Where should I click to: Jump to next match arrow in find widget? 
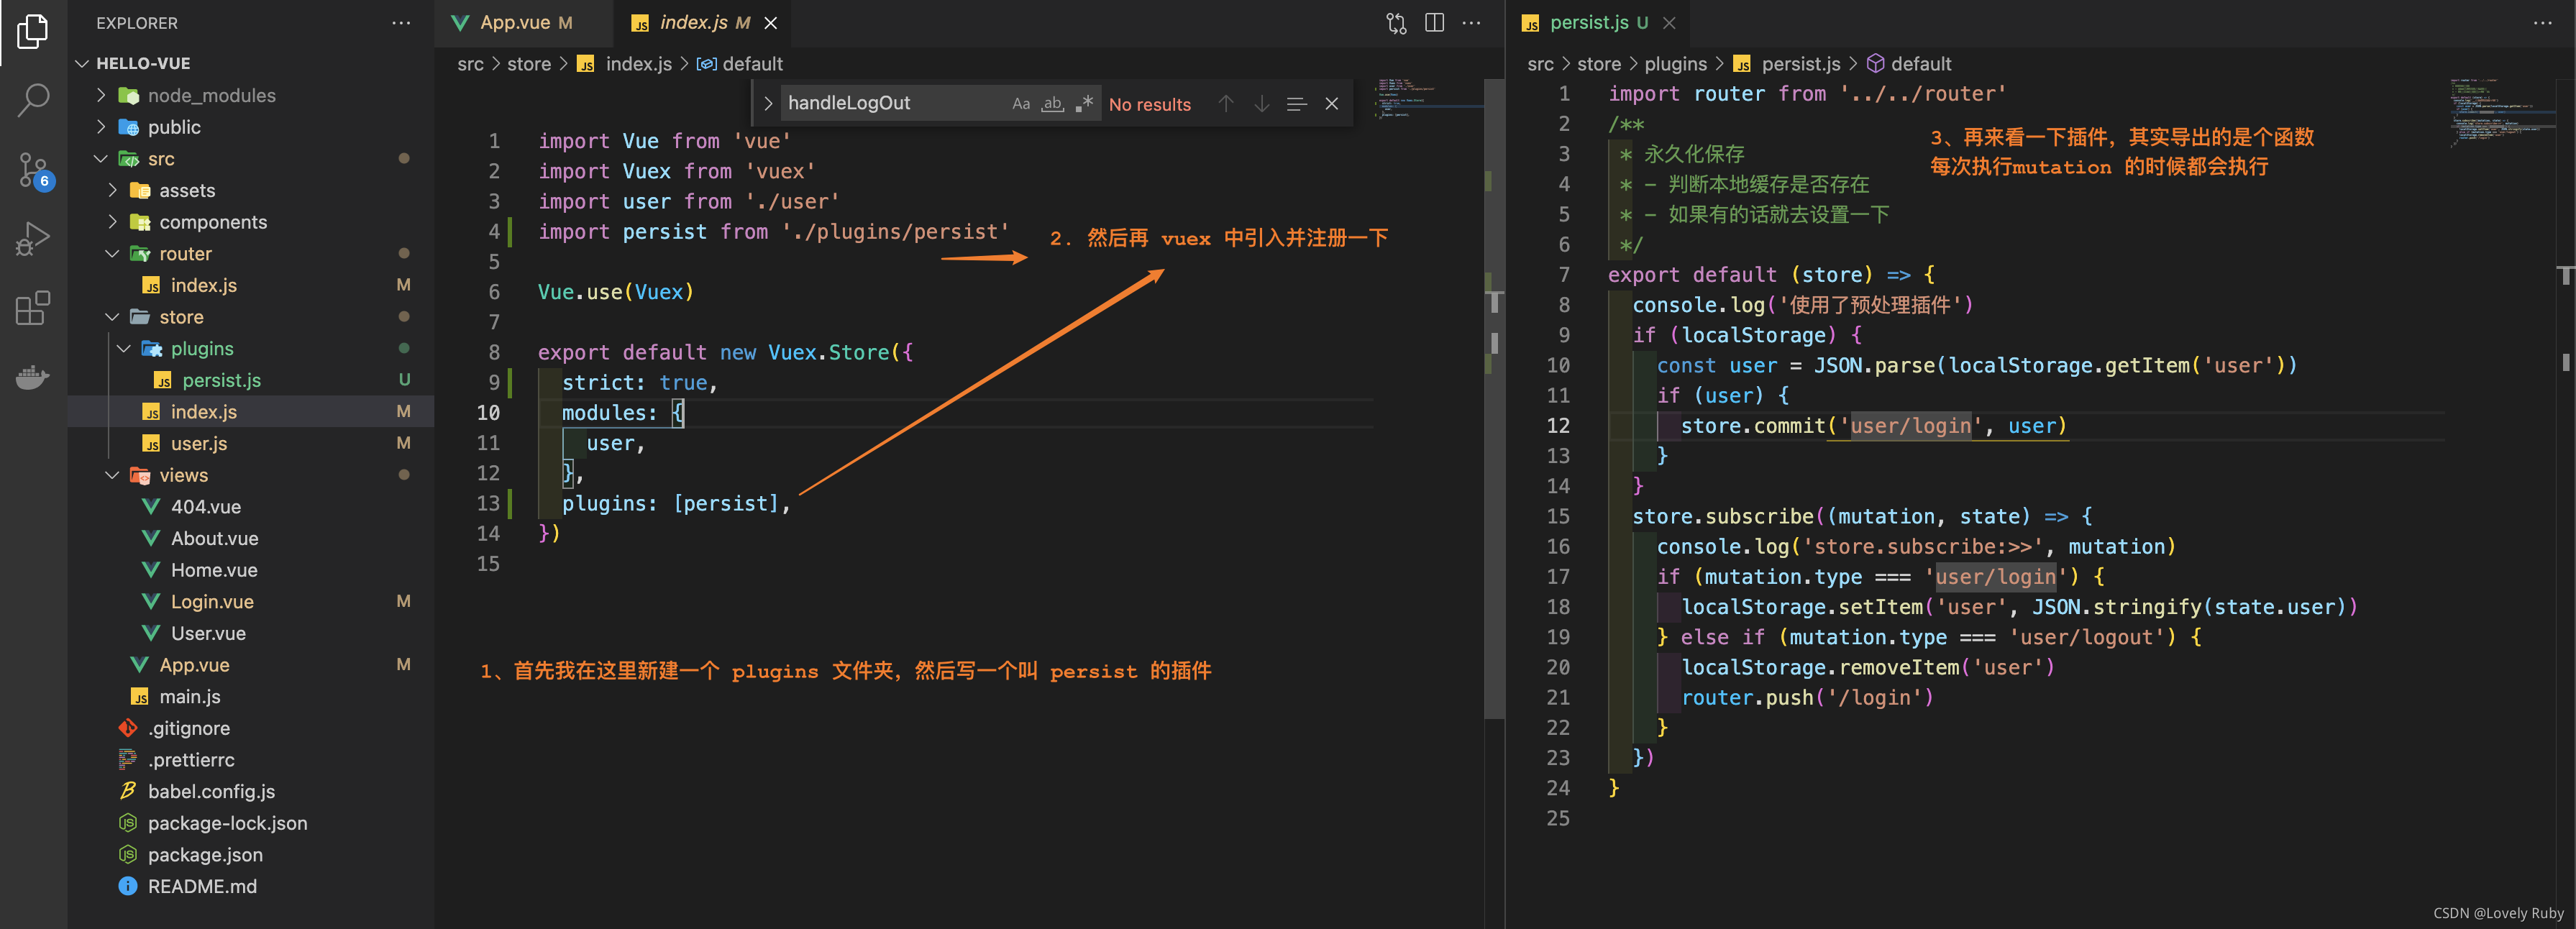pos(1262,104)
